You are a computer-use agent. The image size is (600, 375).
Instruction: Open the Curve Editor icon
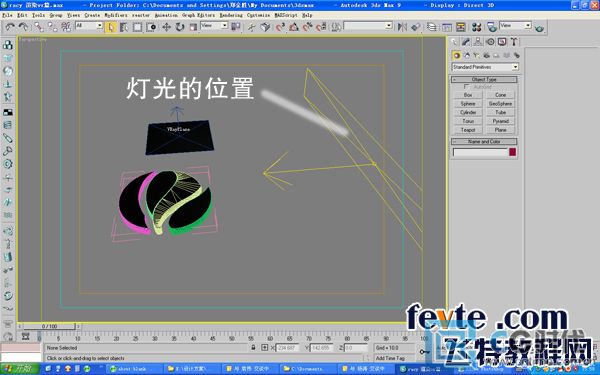click(x=447, y=27)
